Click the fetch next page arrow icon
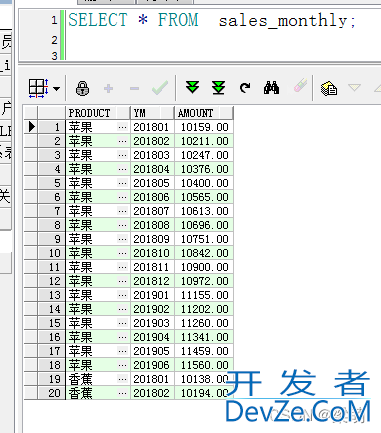381x433 pixels. click(192, 88)
